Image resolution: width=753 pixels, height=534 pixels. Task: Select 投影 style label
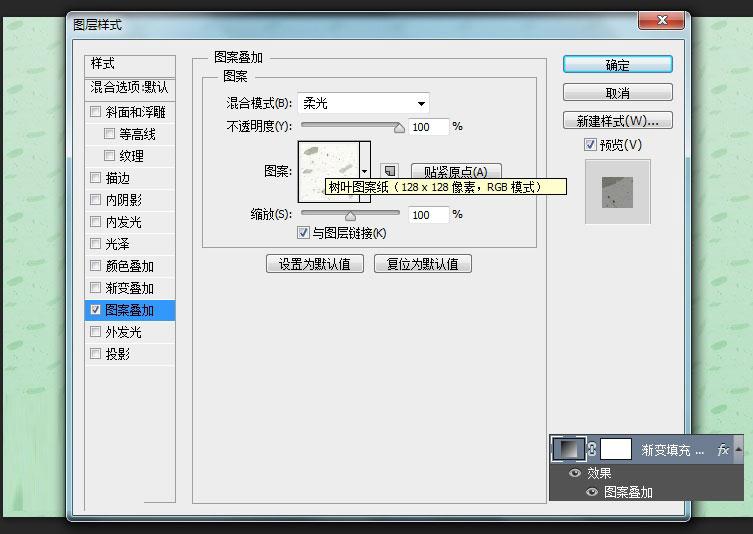(x=118, y=354)
